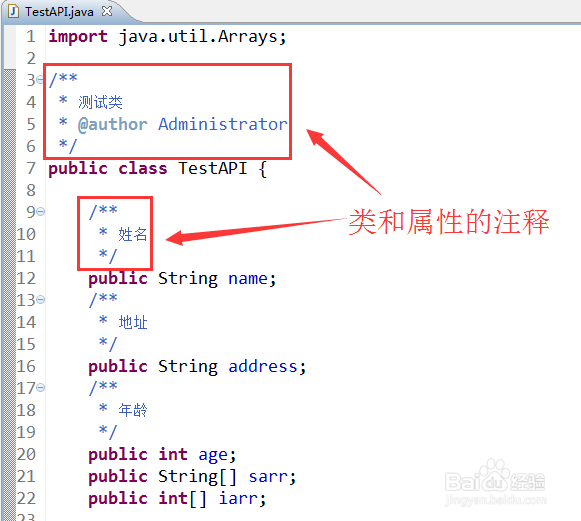The image size is (581, 521).
Task: Click the iarr variable on line 22
Action: point(238,498)
